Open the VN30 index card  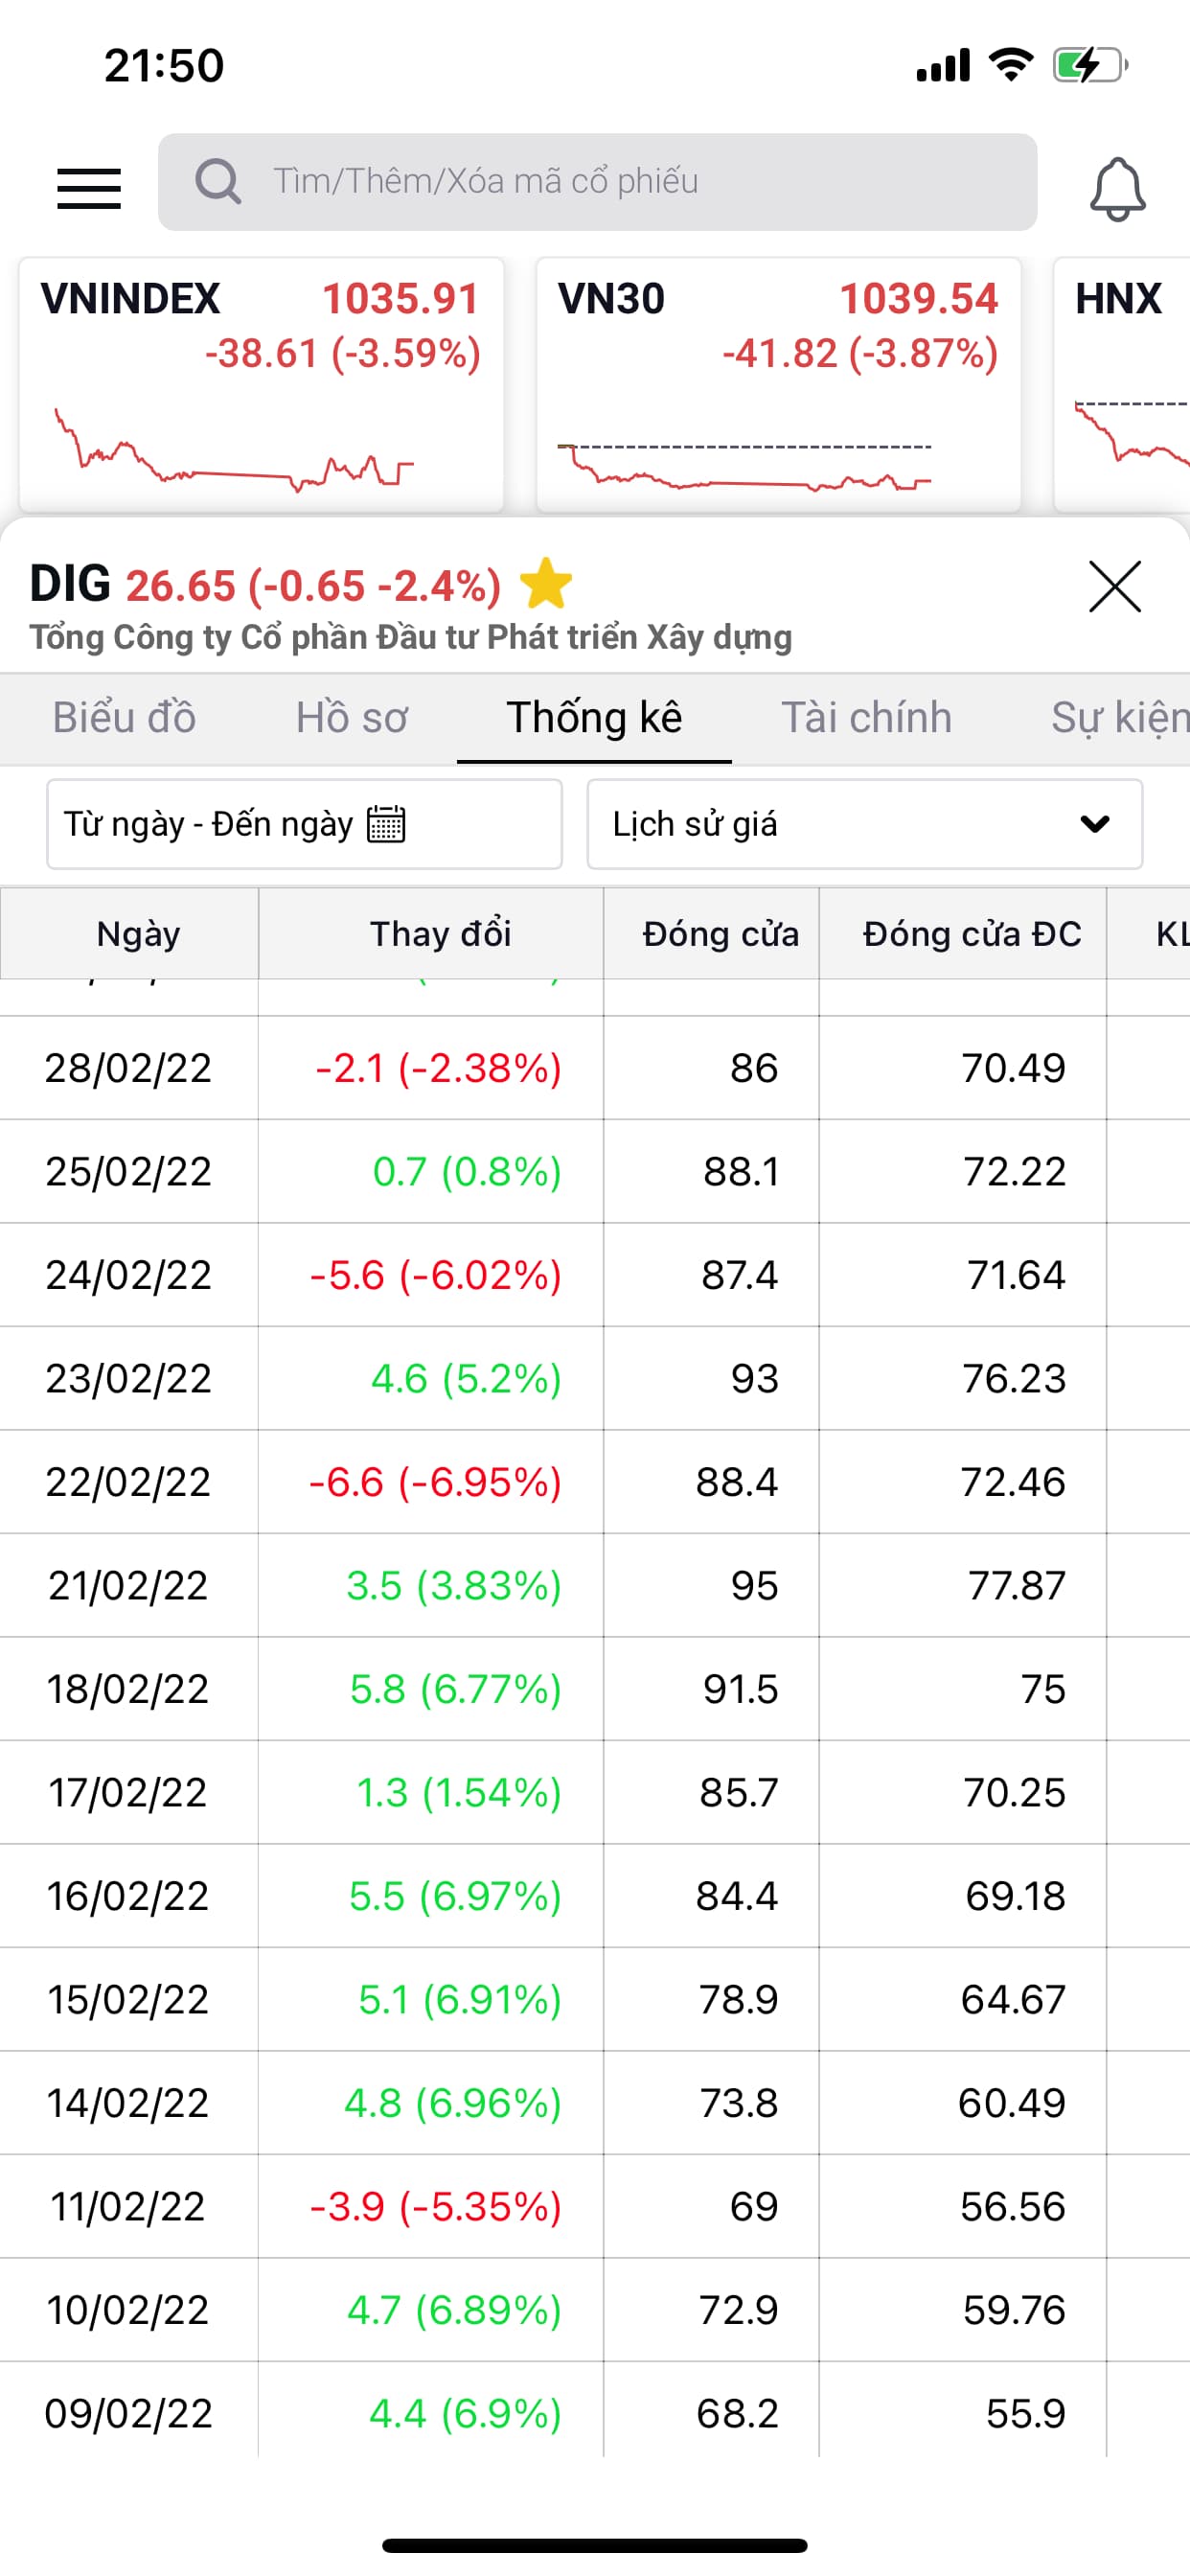(x=778, y=385)
